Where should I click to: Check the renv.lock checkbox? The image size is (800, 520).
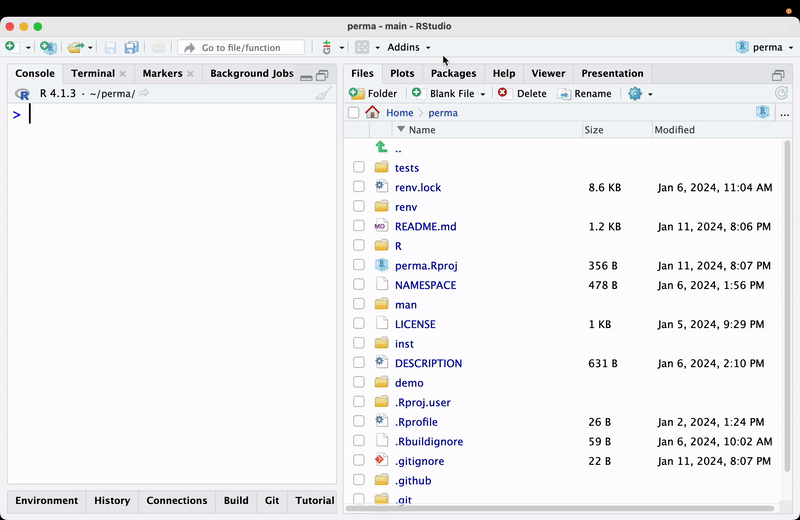[359, 187]
